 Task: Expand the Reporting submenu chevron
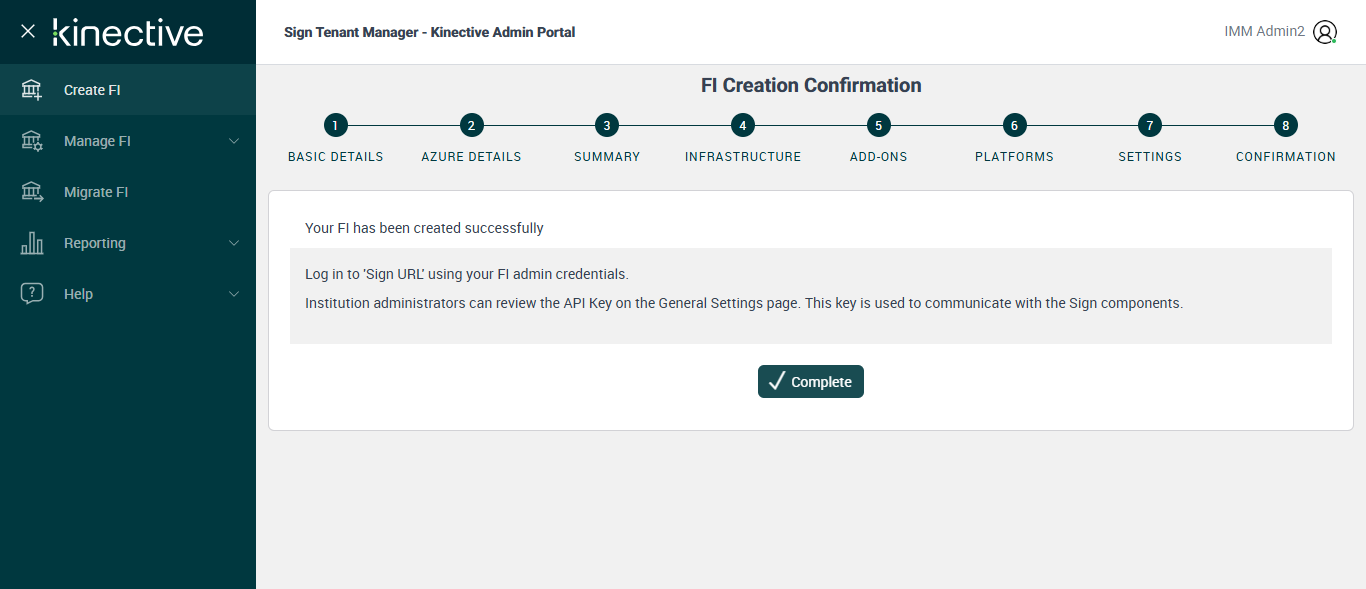click(x=234, y=243)
